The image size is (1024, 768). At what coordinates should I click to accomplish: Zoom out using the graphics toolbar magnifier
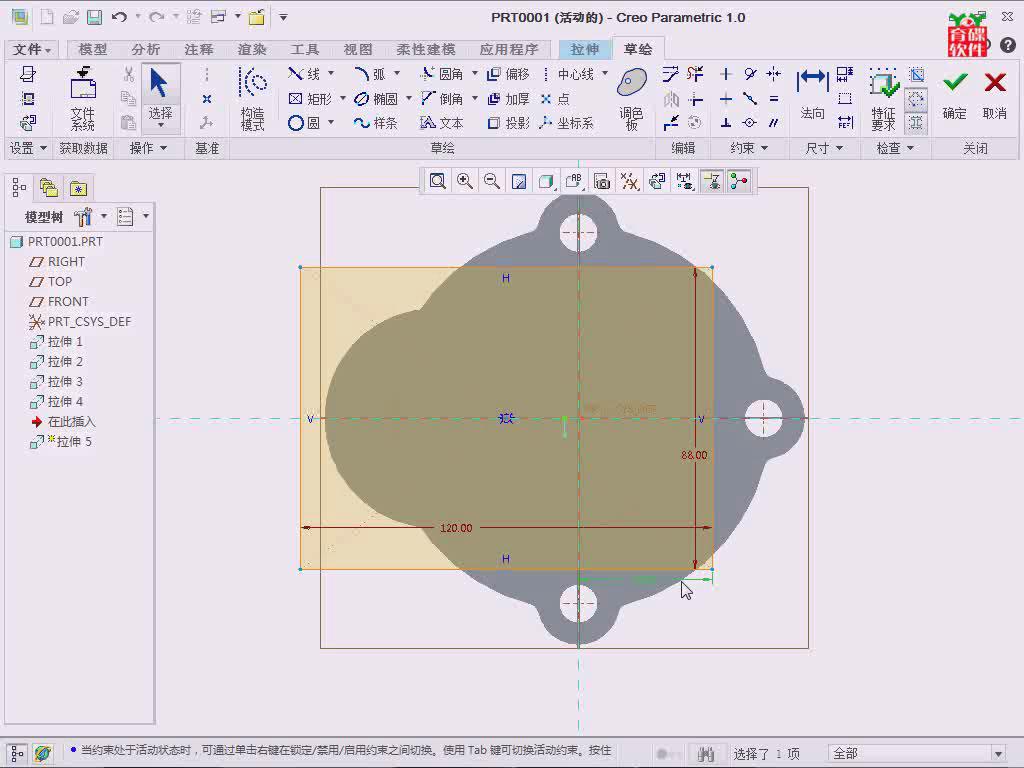click(x=492, y=181)
